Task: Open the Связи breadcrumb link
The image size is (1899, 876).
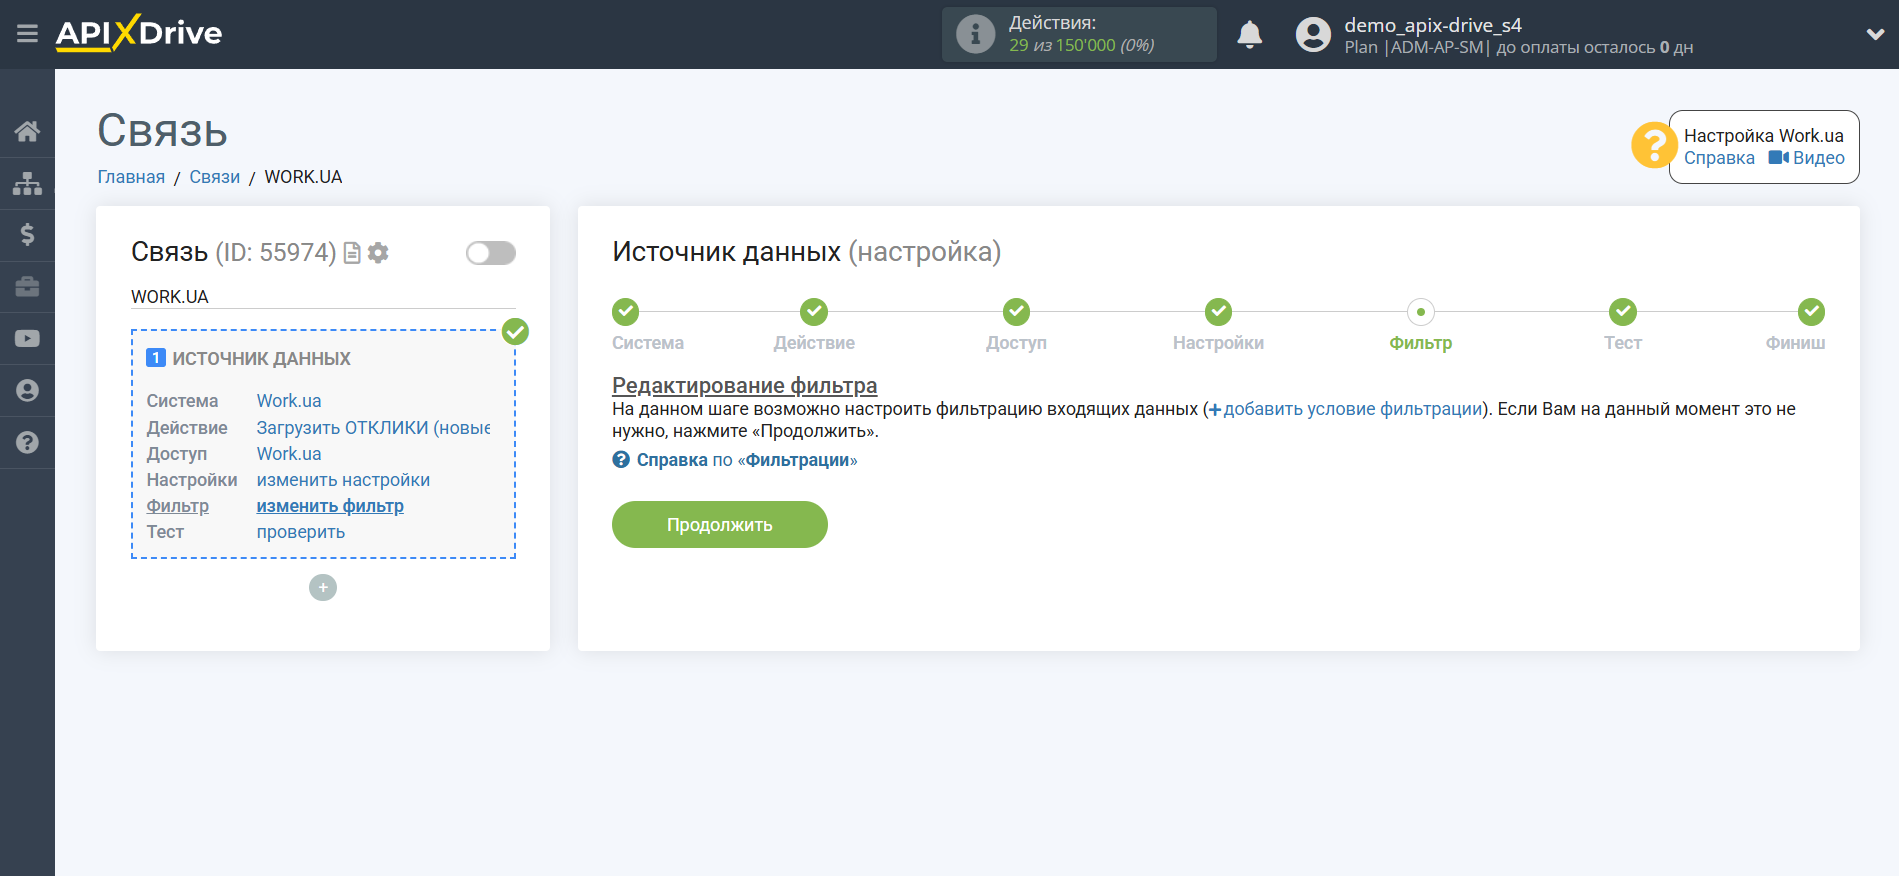Action: point(214,177)
